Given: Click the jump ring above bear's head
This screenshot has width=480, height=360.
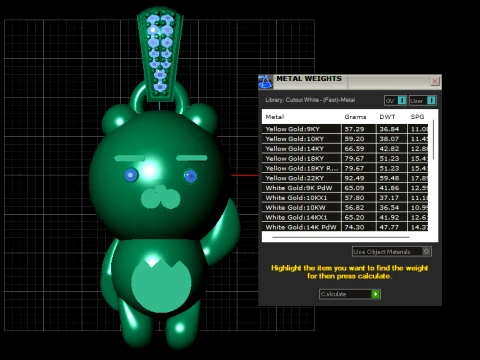Looking at the screenshot, I should [x=159, y=97].
